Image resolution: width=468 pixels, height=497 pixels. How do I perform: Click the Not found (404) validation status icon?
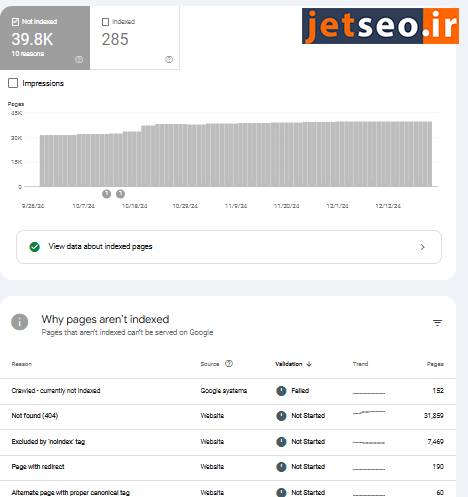click(281, 416)
